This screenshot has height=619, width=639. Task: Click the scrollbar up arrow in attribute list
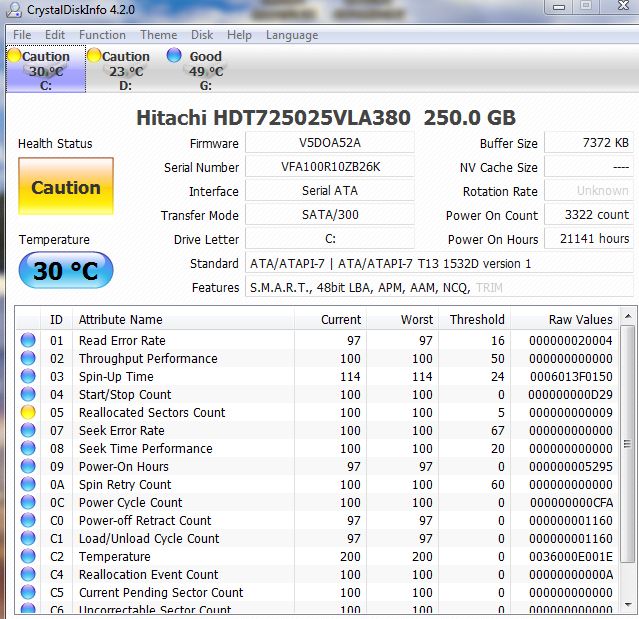(628, 316)
